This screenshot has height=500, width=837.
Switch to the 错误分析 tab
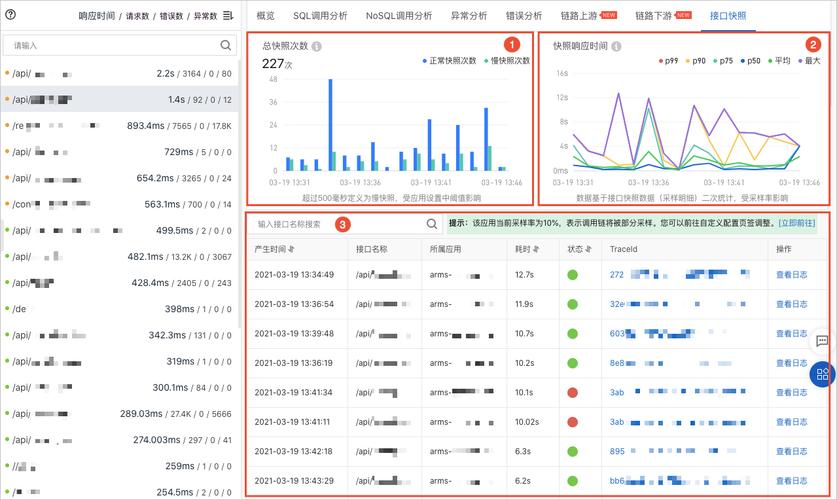[524, 16]
